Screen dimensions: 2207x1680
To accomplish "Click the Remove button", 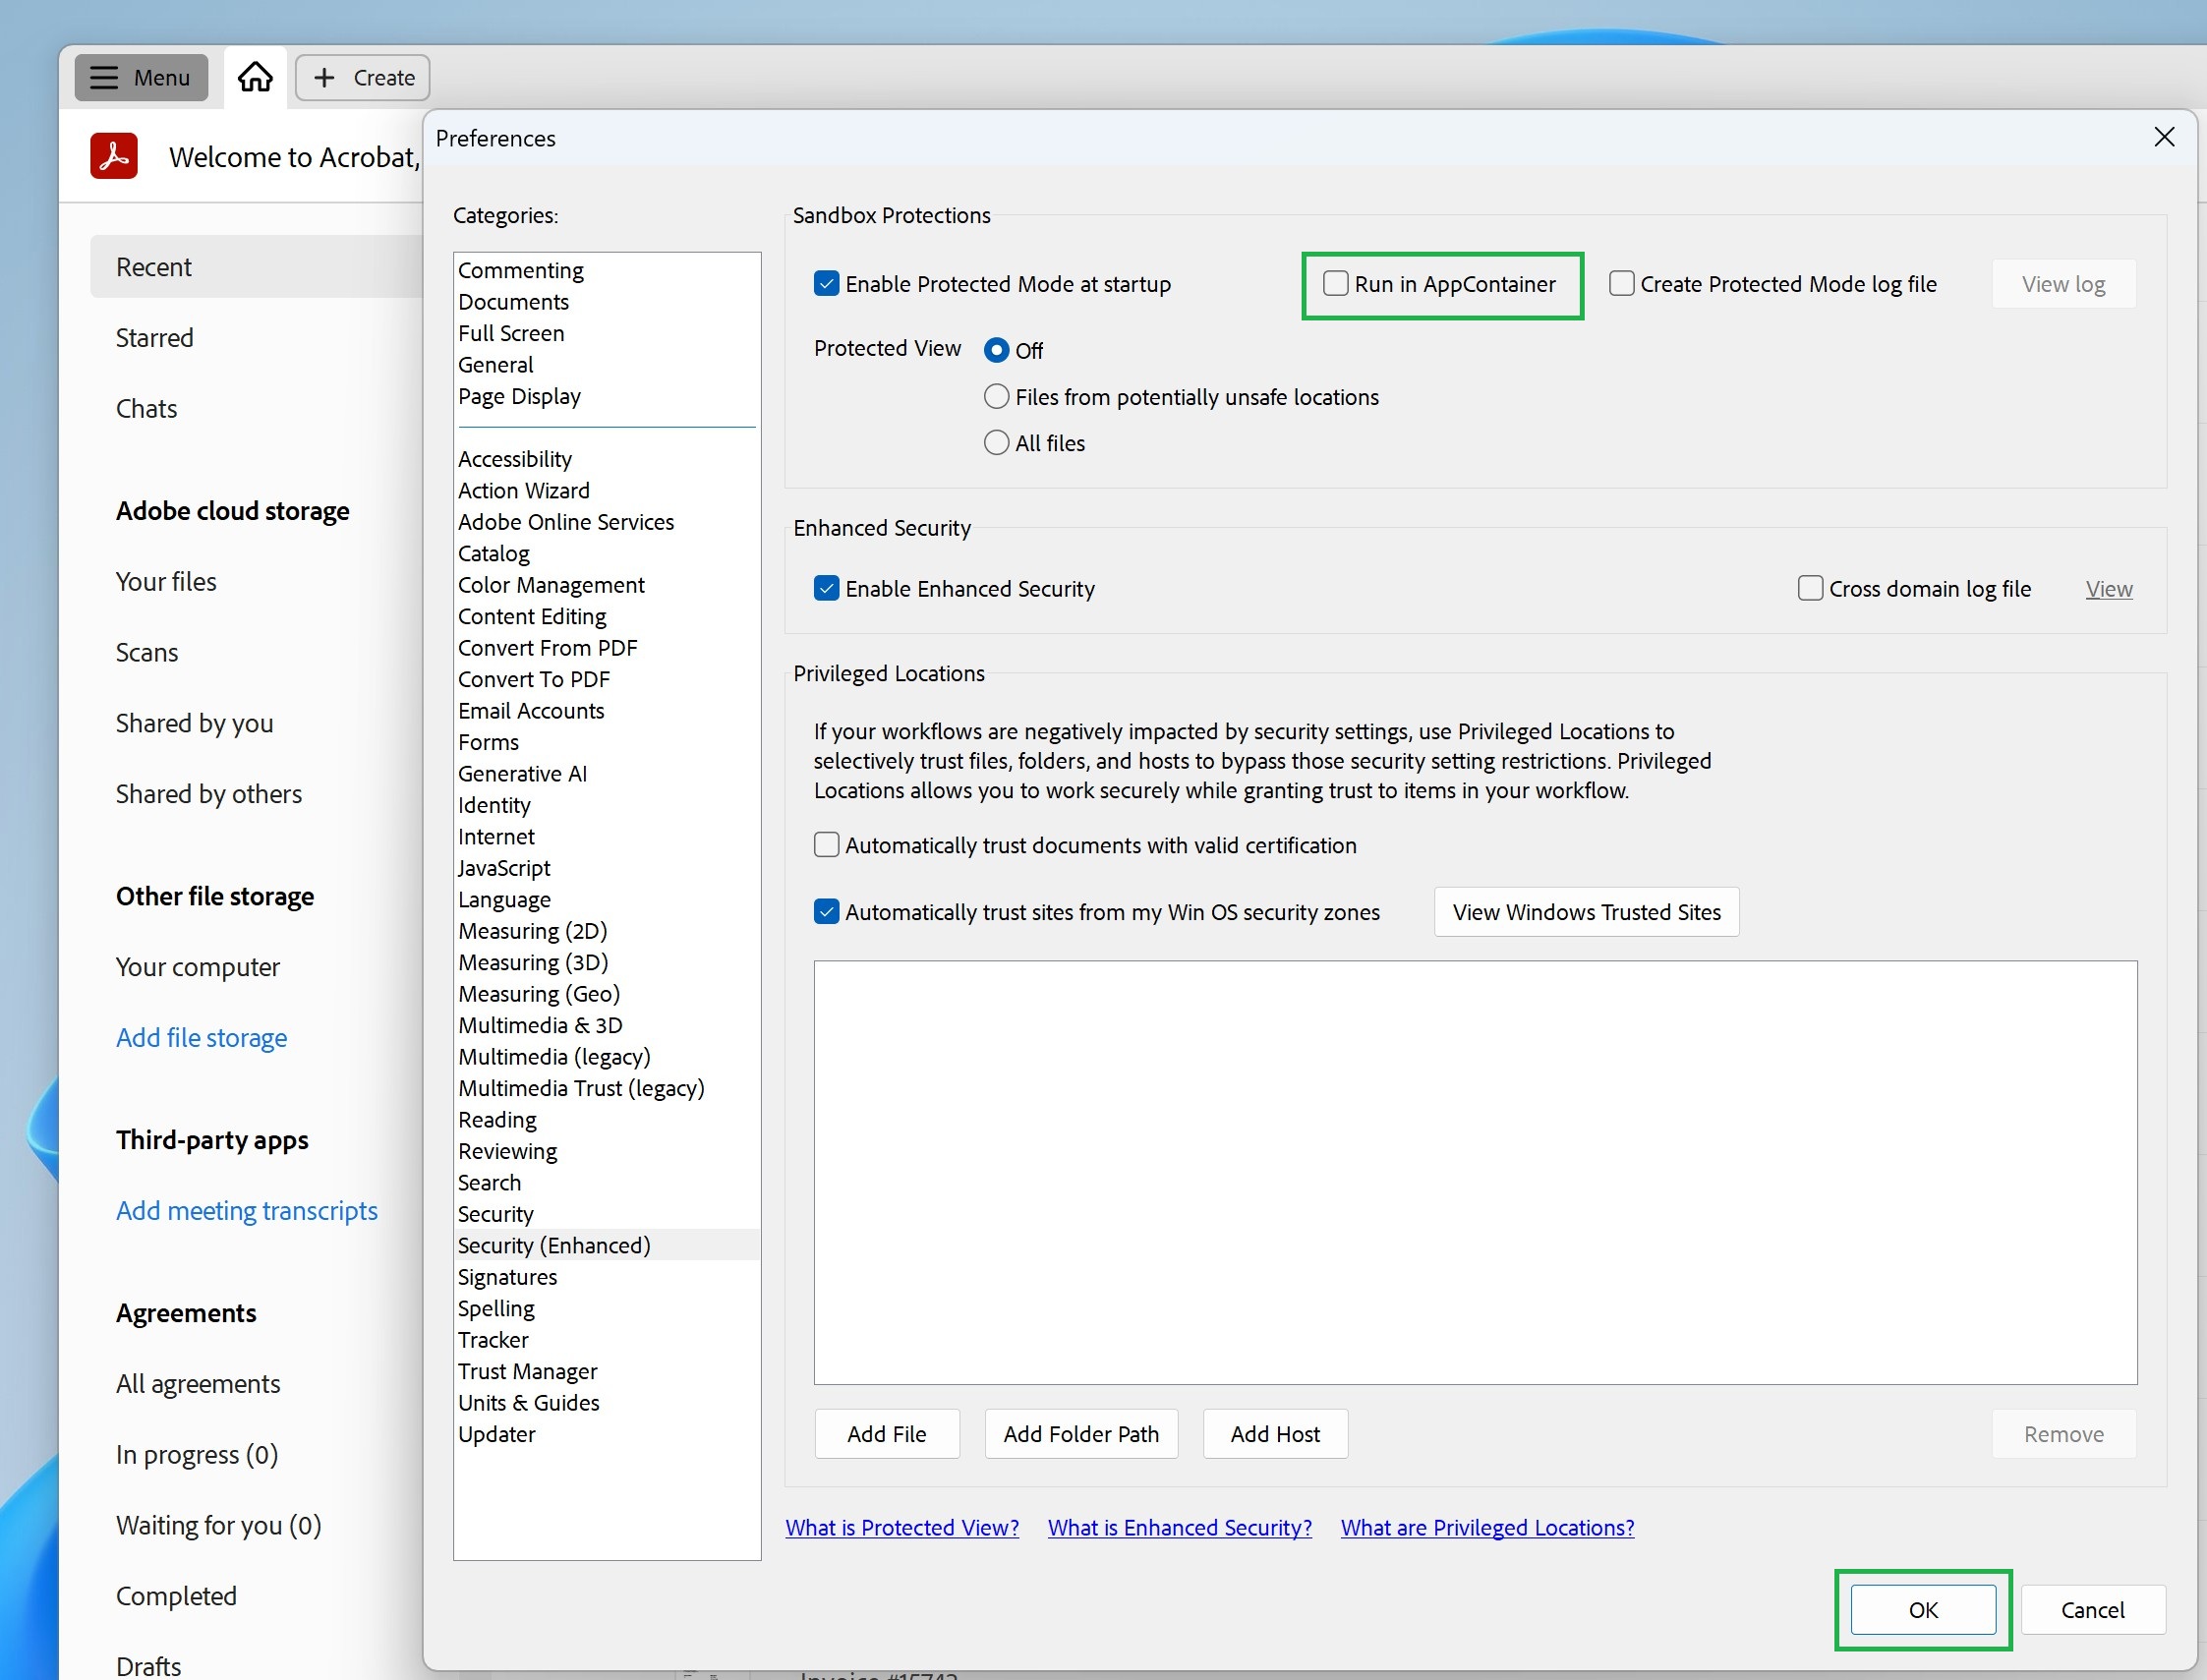I will pyautogui.click(x=2064, y=1434).
